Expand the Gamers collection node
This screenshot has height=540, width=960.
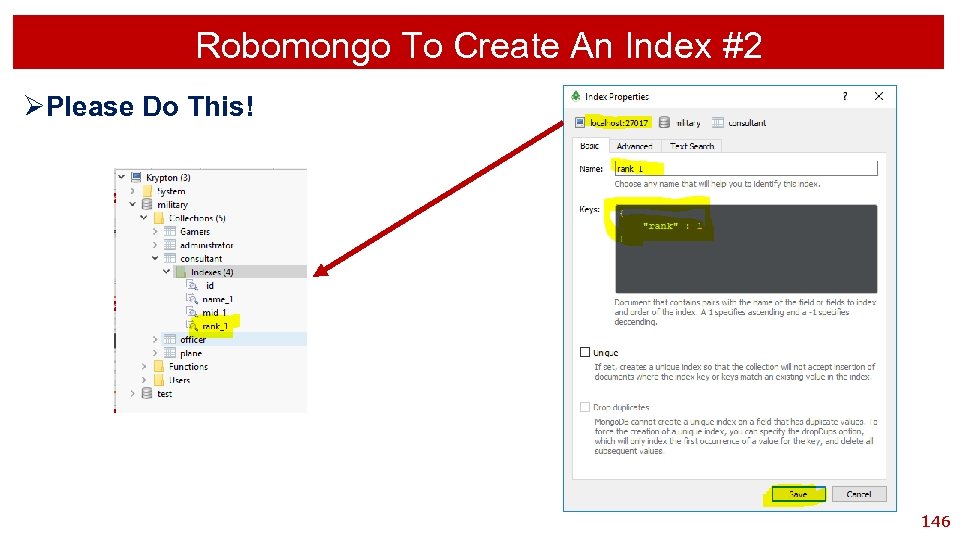point(155,231)
